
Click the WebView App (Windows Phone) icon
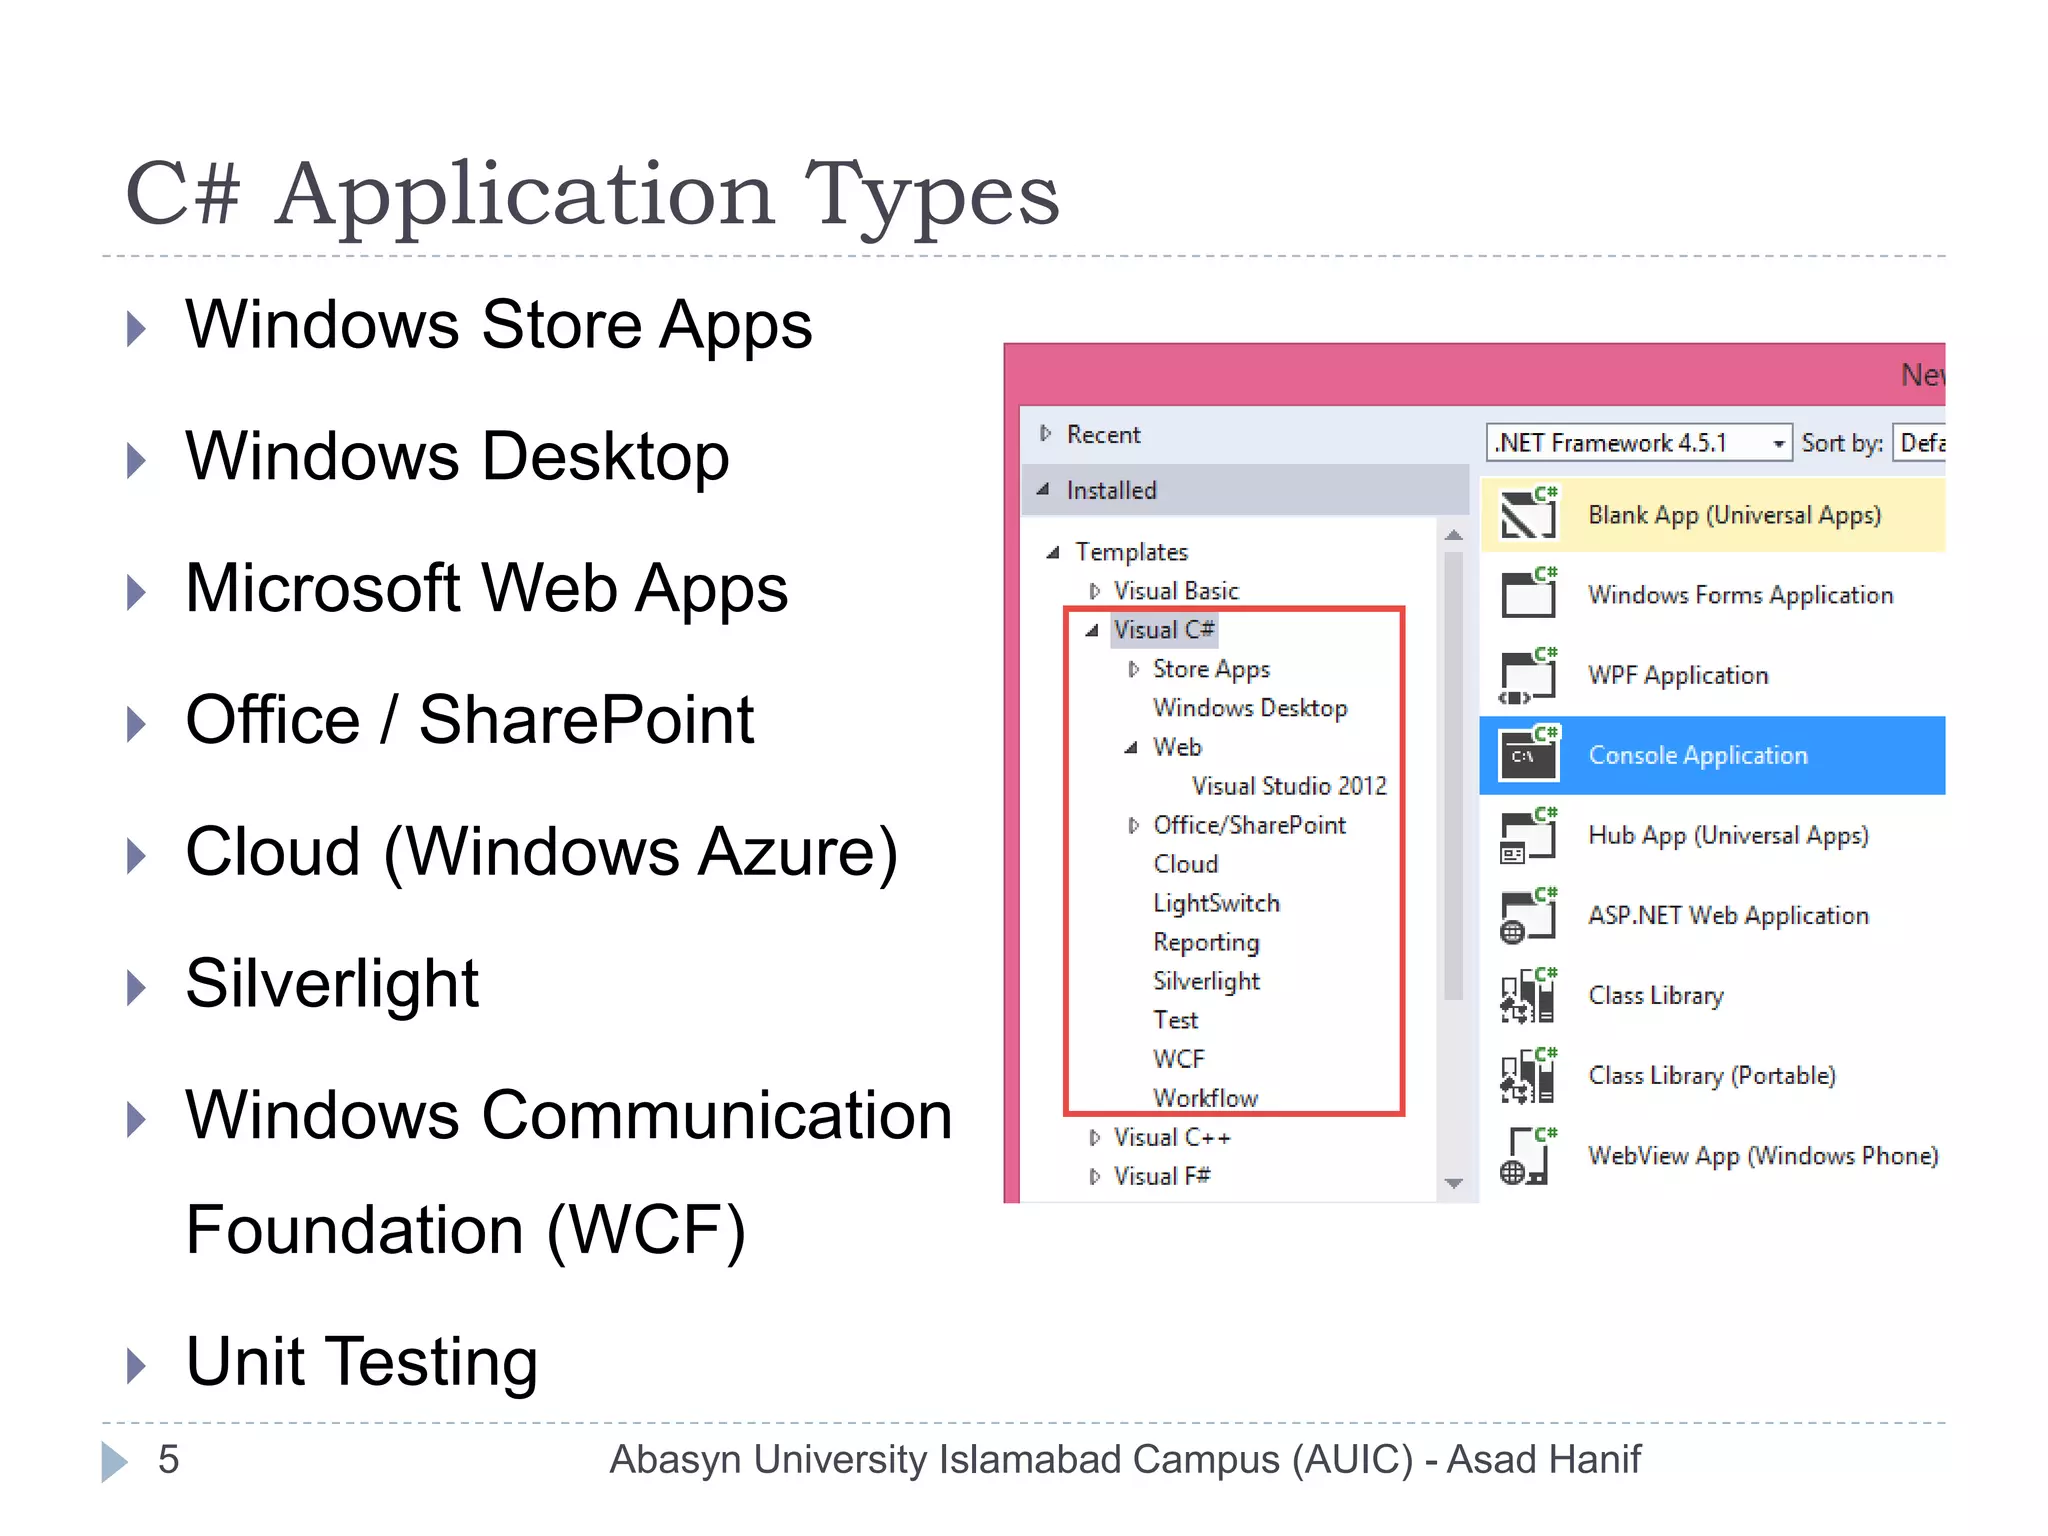click(1528, 1156)
